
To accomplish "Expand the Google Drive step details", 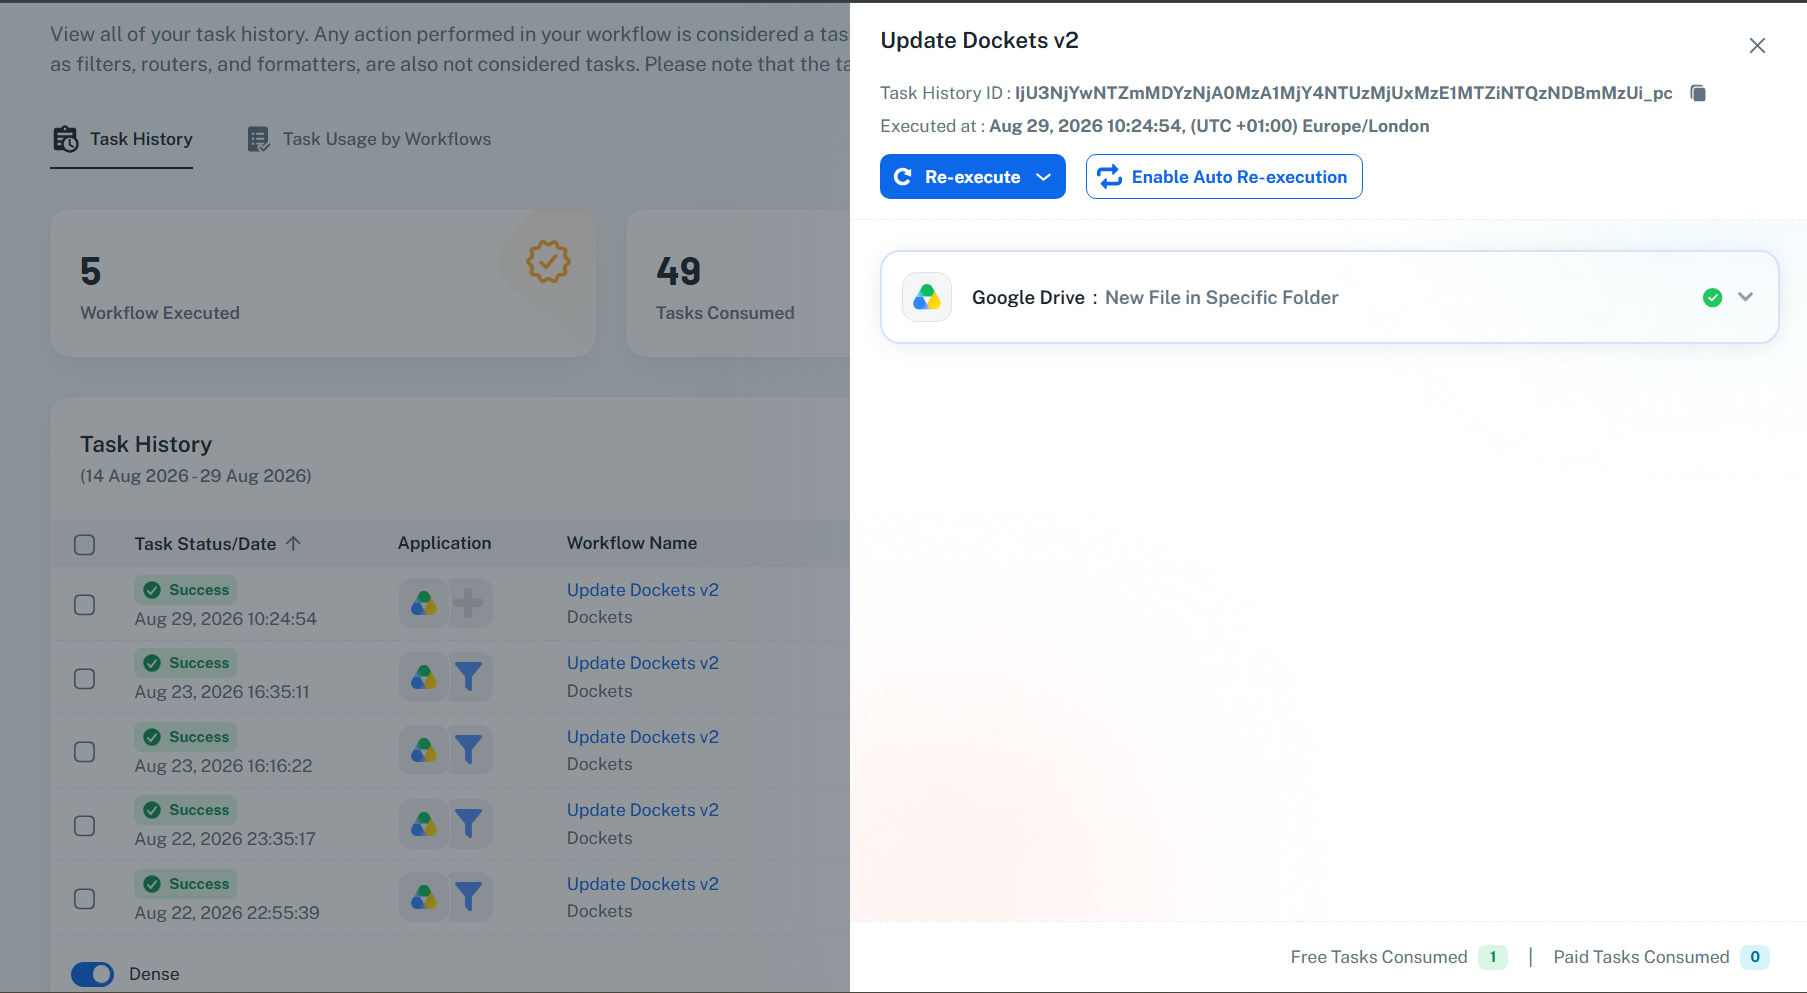I will pos(1746,297).
